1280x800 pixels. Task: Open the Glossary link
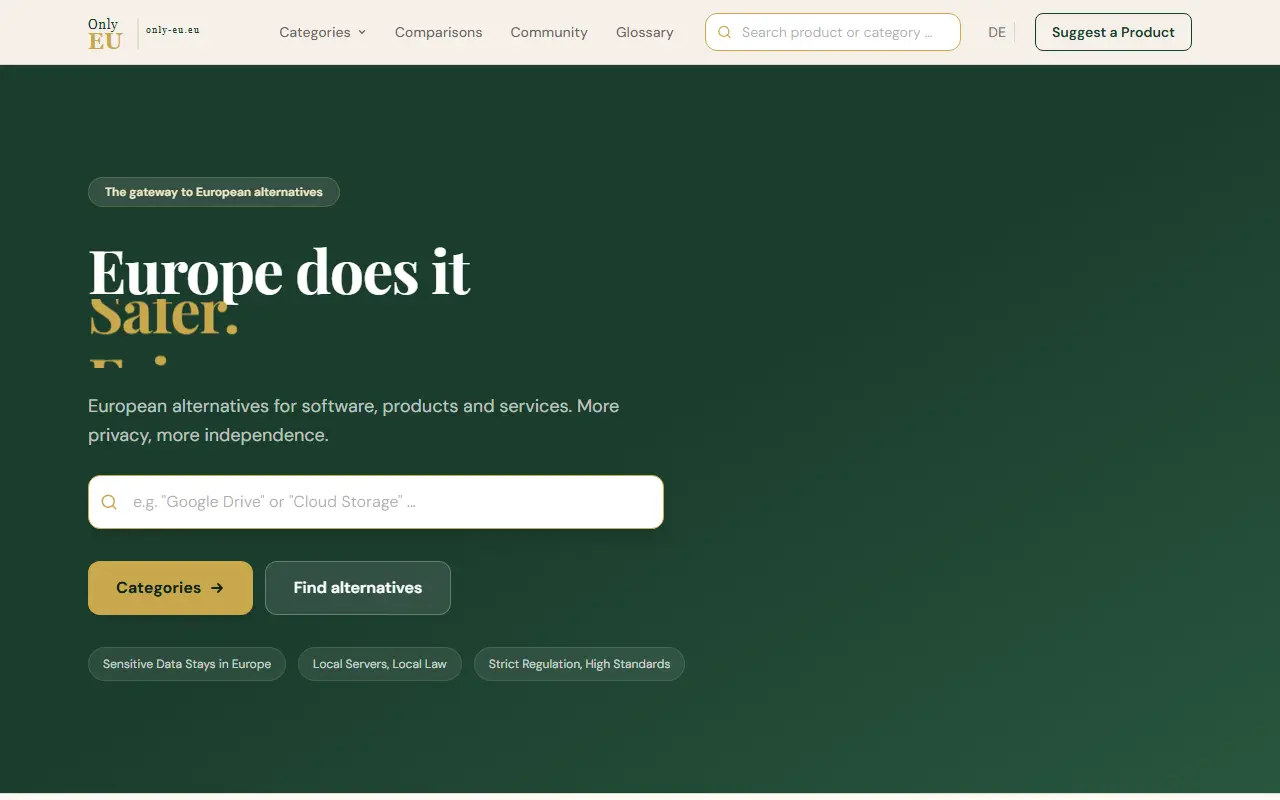click(x=644, y=32)
